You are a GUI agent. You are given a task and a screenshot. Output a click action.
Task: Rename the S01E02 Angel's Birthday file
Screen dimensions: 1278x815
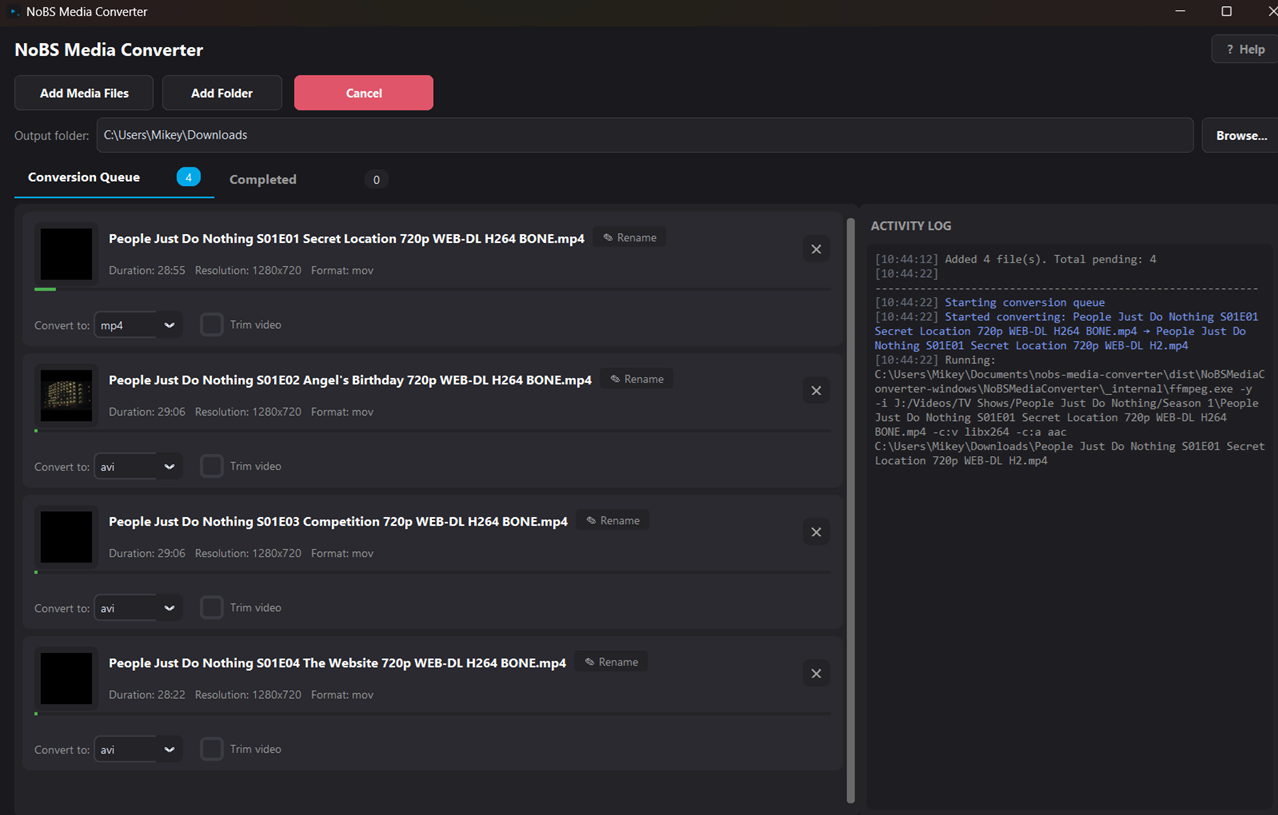tap(636, 379)
